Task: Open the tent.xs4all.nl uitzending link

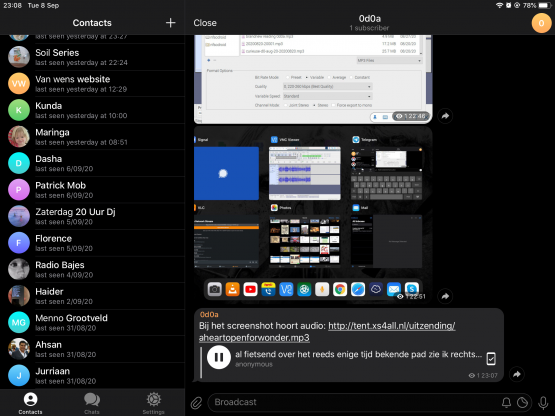Action: pos(327,332)
